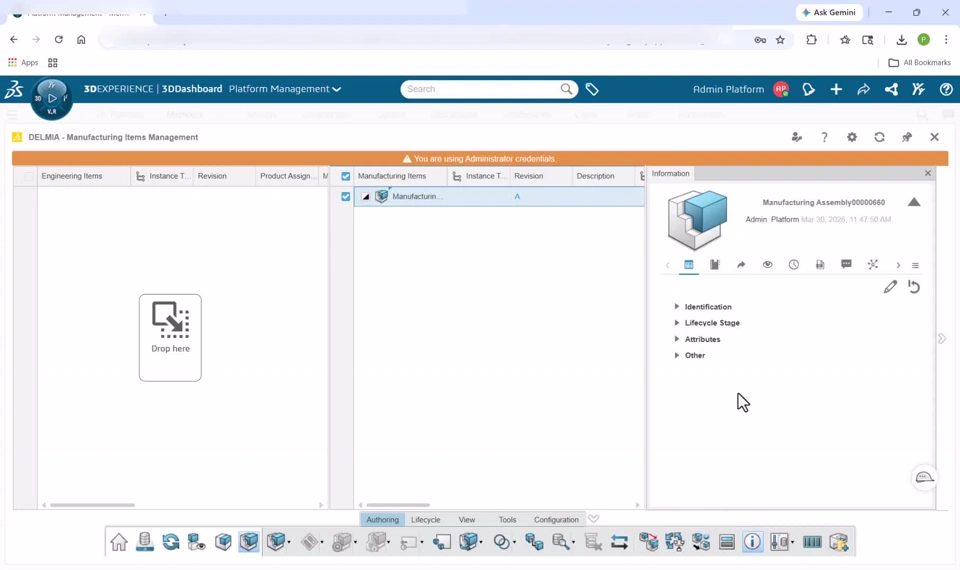Toggle the eye subscription icon in the Information panel
This screenshot has height=570, width=960.
pos(767,264)
